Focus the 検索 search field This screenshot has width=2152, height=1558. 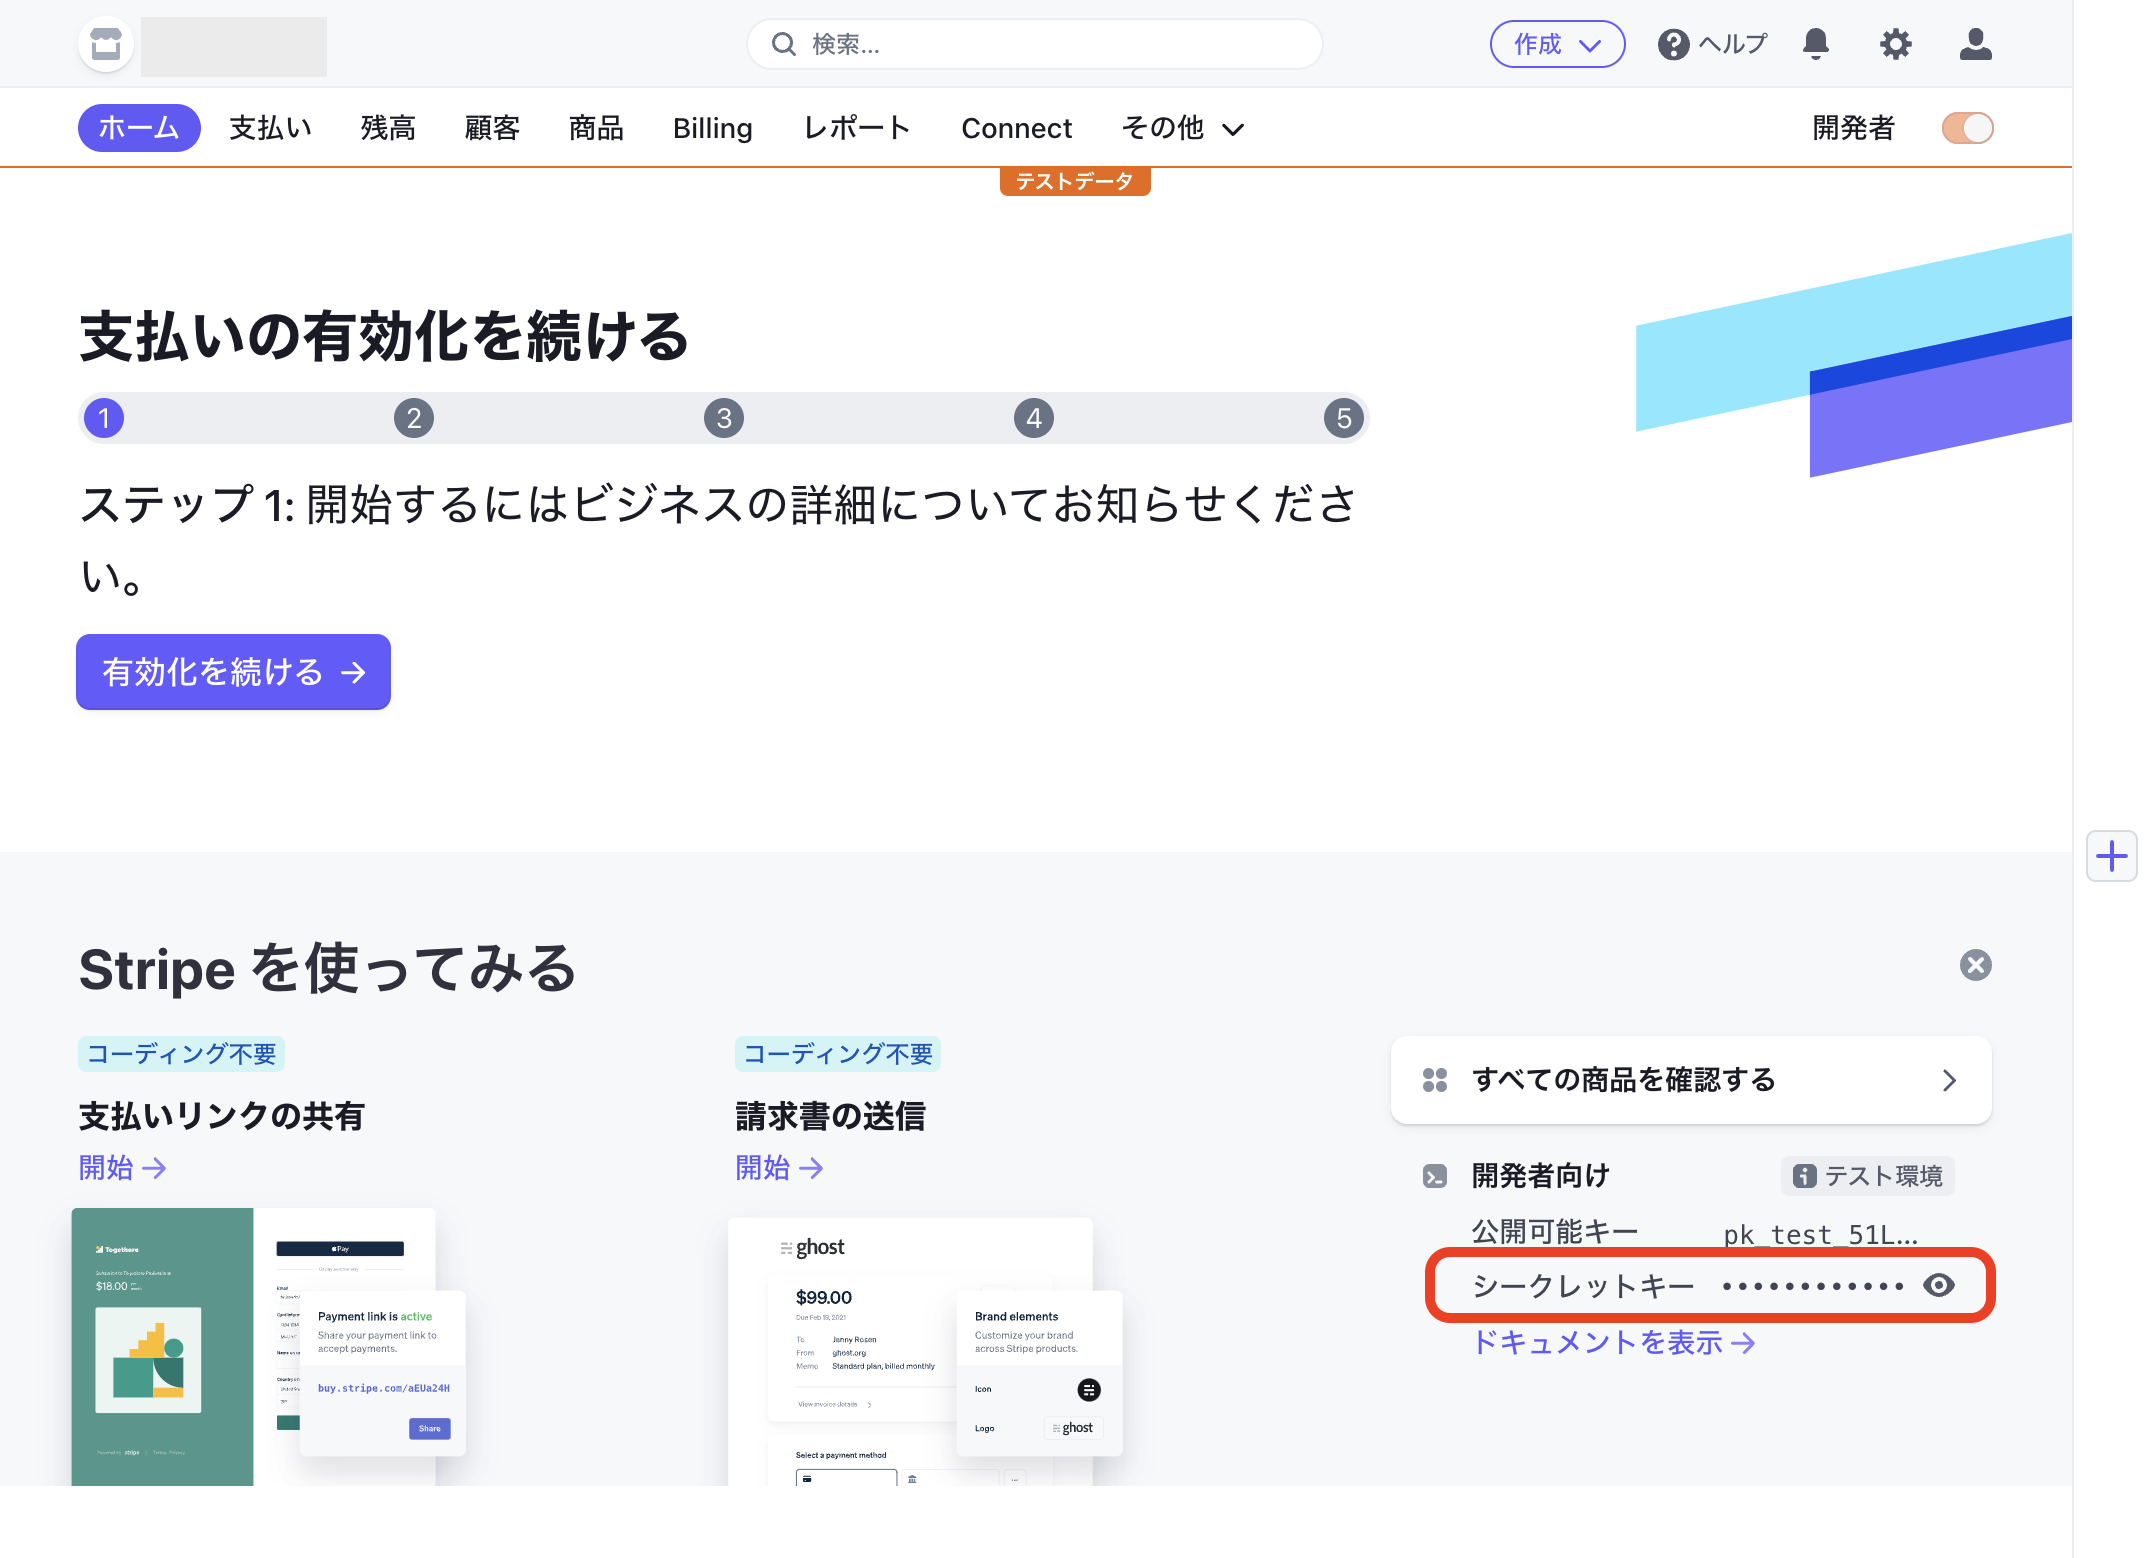[x=1035, y=45]
